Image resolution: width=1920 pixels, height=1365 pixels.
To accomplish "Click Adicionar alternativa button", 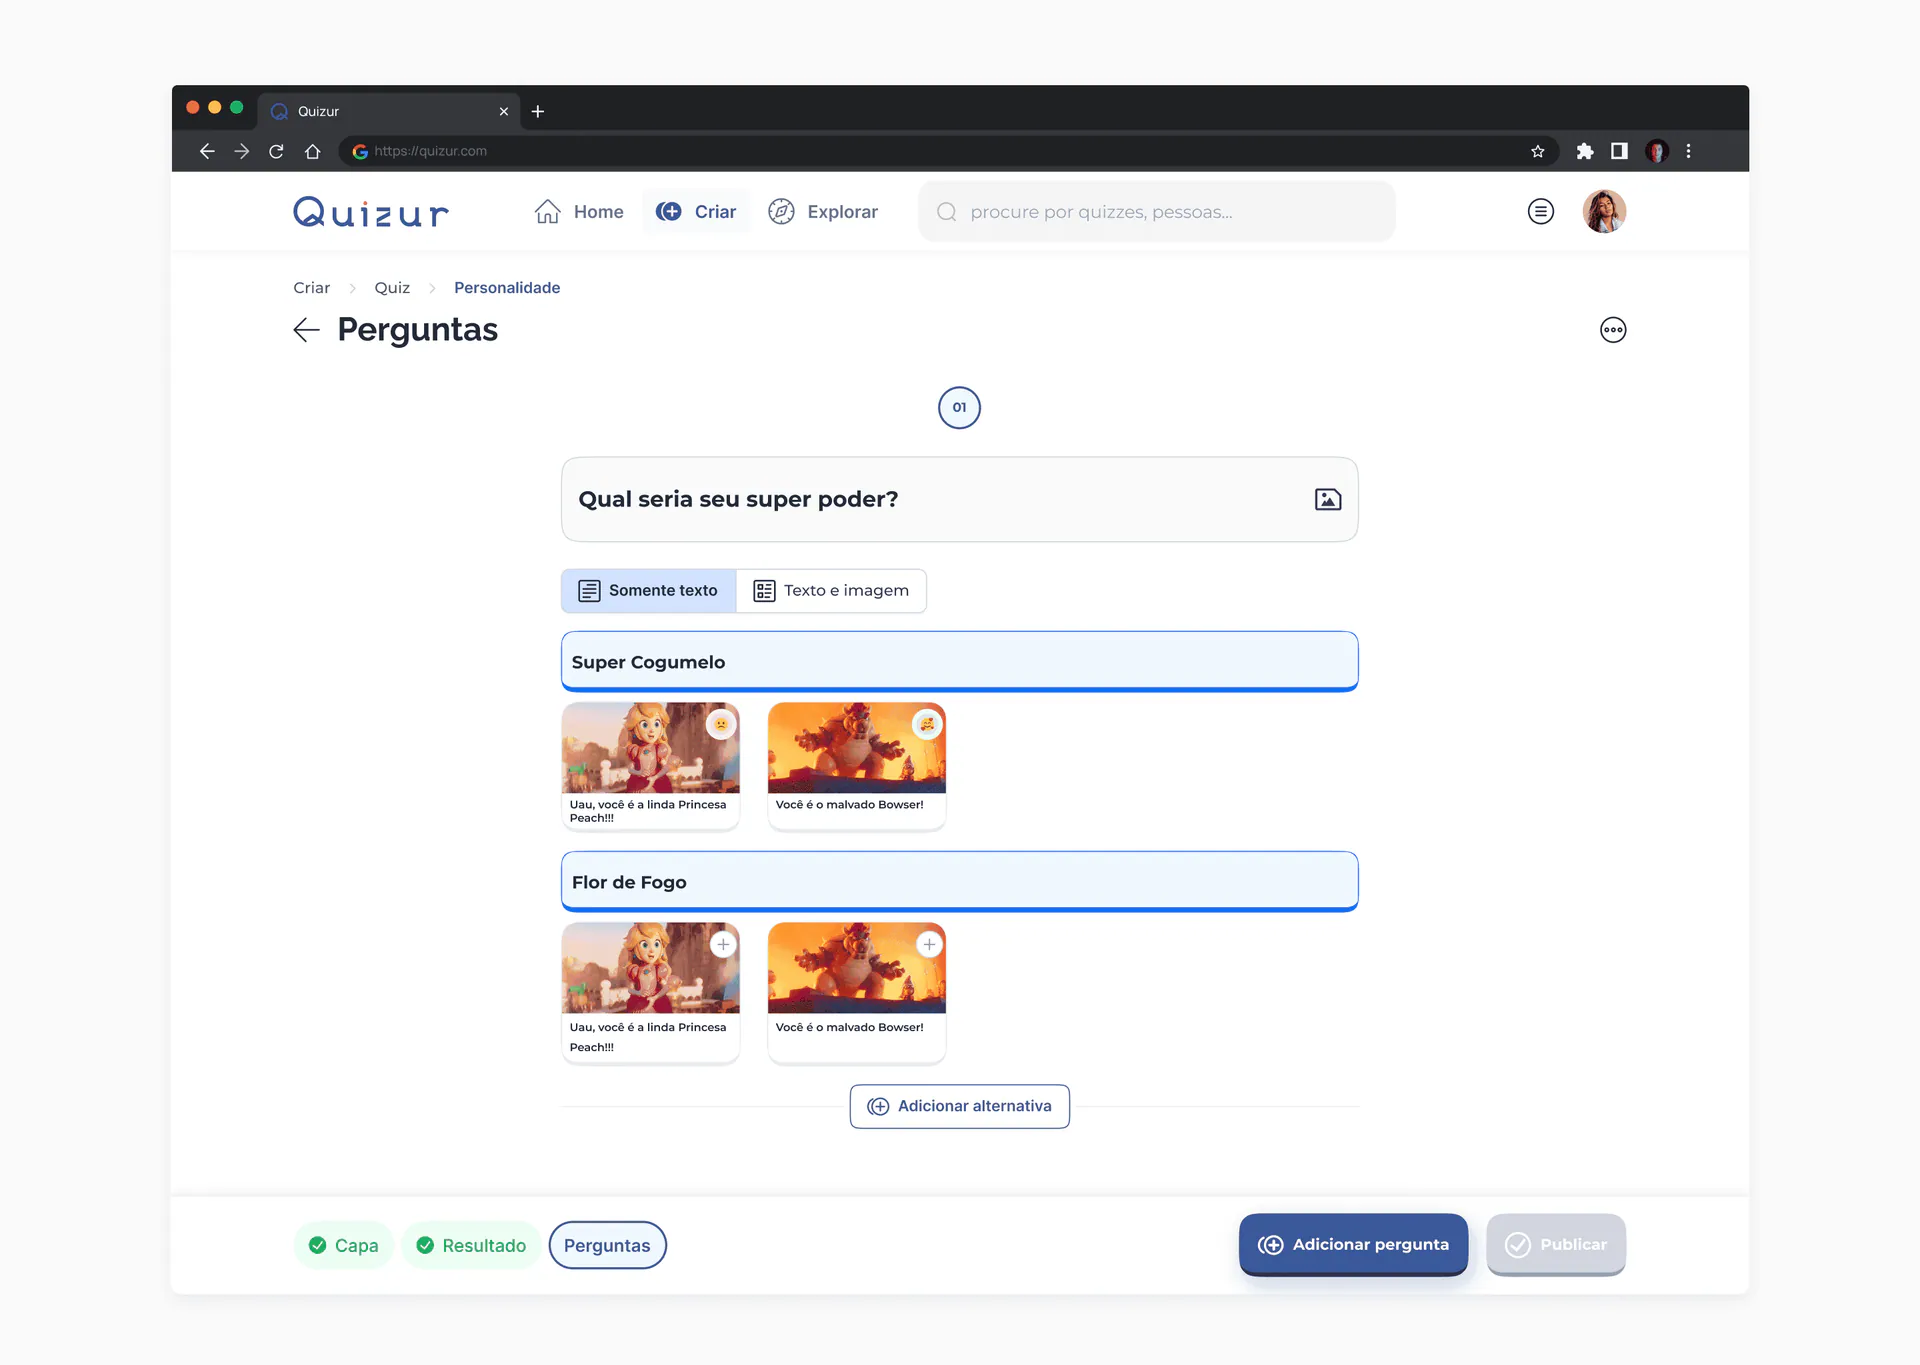I will click(x=959, y=1106).
